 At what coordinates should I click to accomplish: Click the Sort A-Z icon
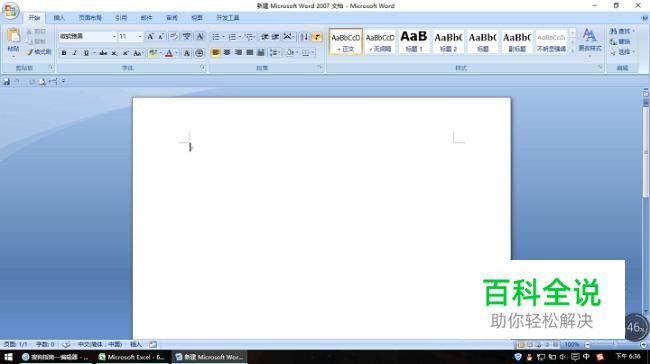pyautogui.click(x=305, y=36)
